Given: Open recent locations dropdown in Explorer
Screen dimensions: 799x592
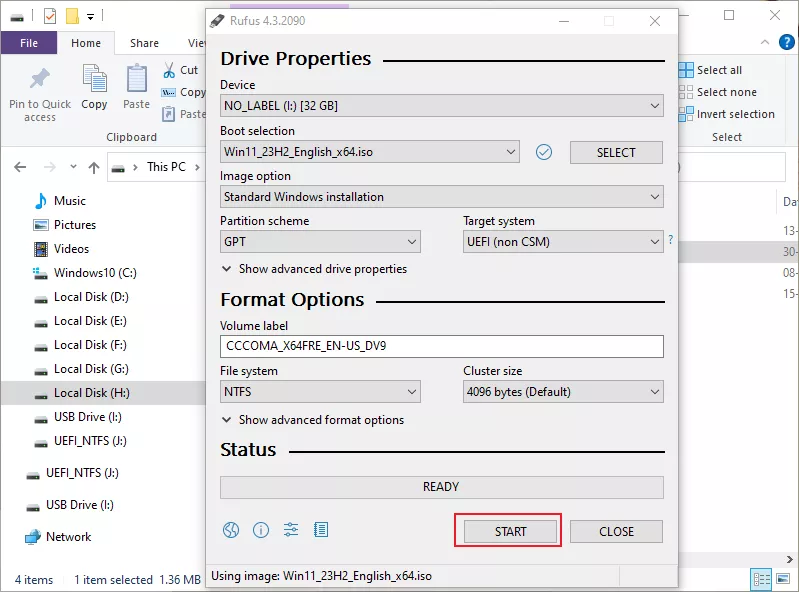Looking at the screenshot, I should click(x=73, y=167).
